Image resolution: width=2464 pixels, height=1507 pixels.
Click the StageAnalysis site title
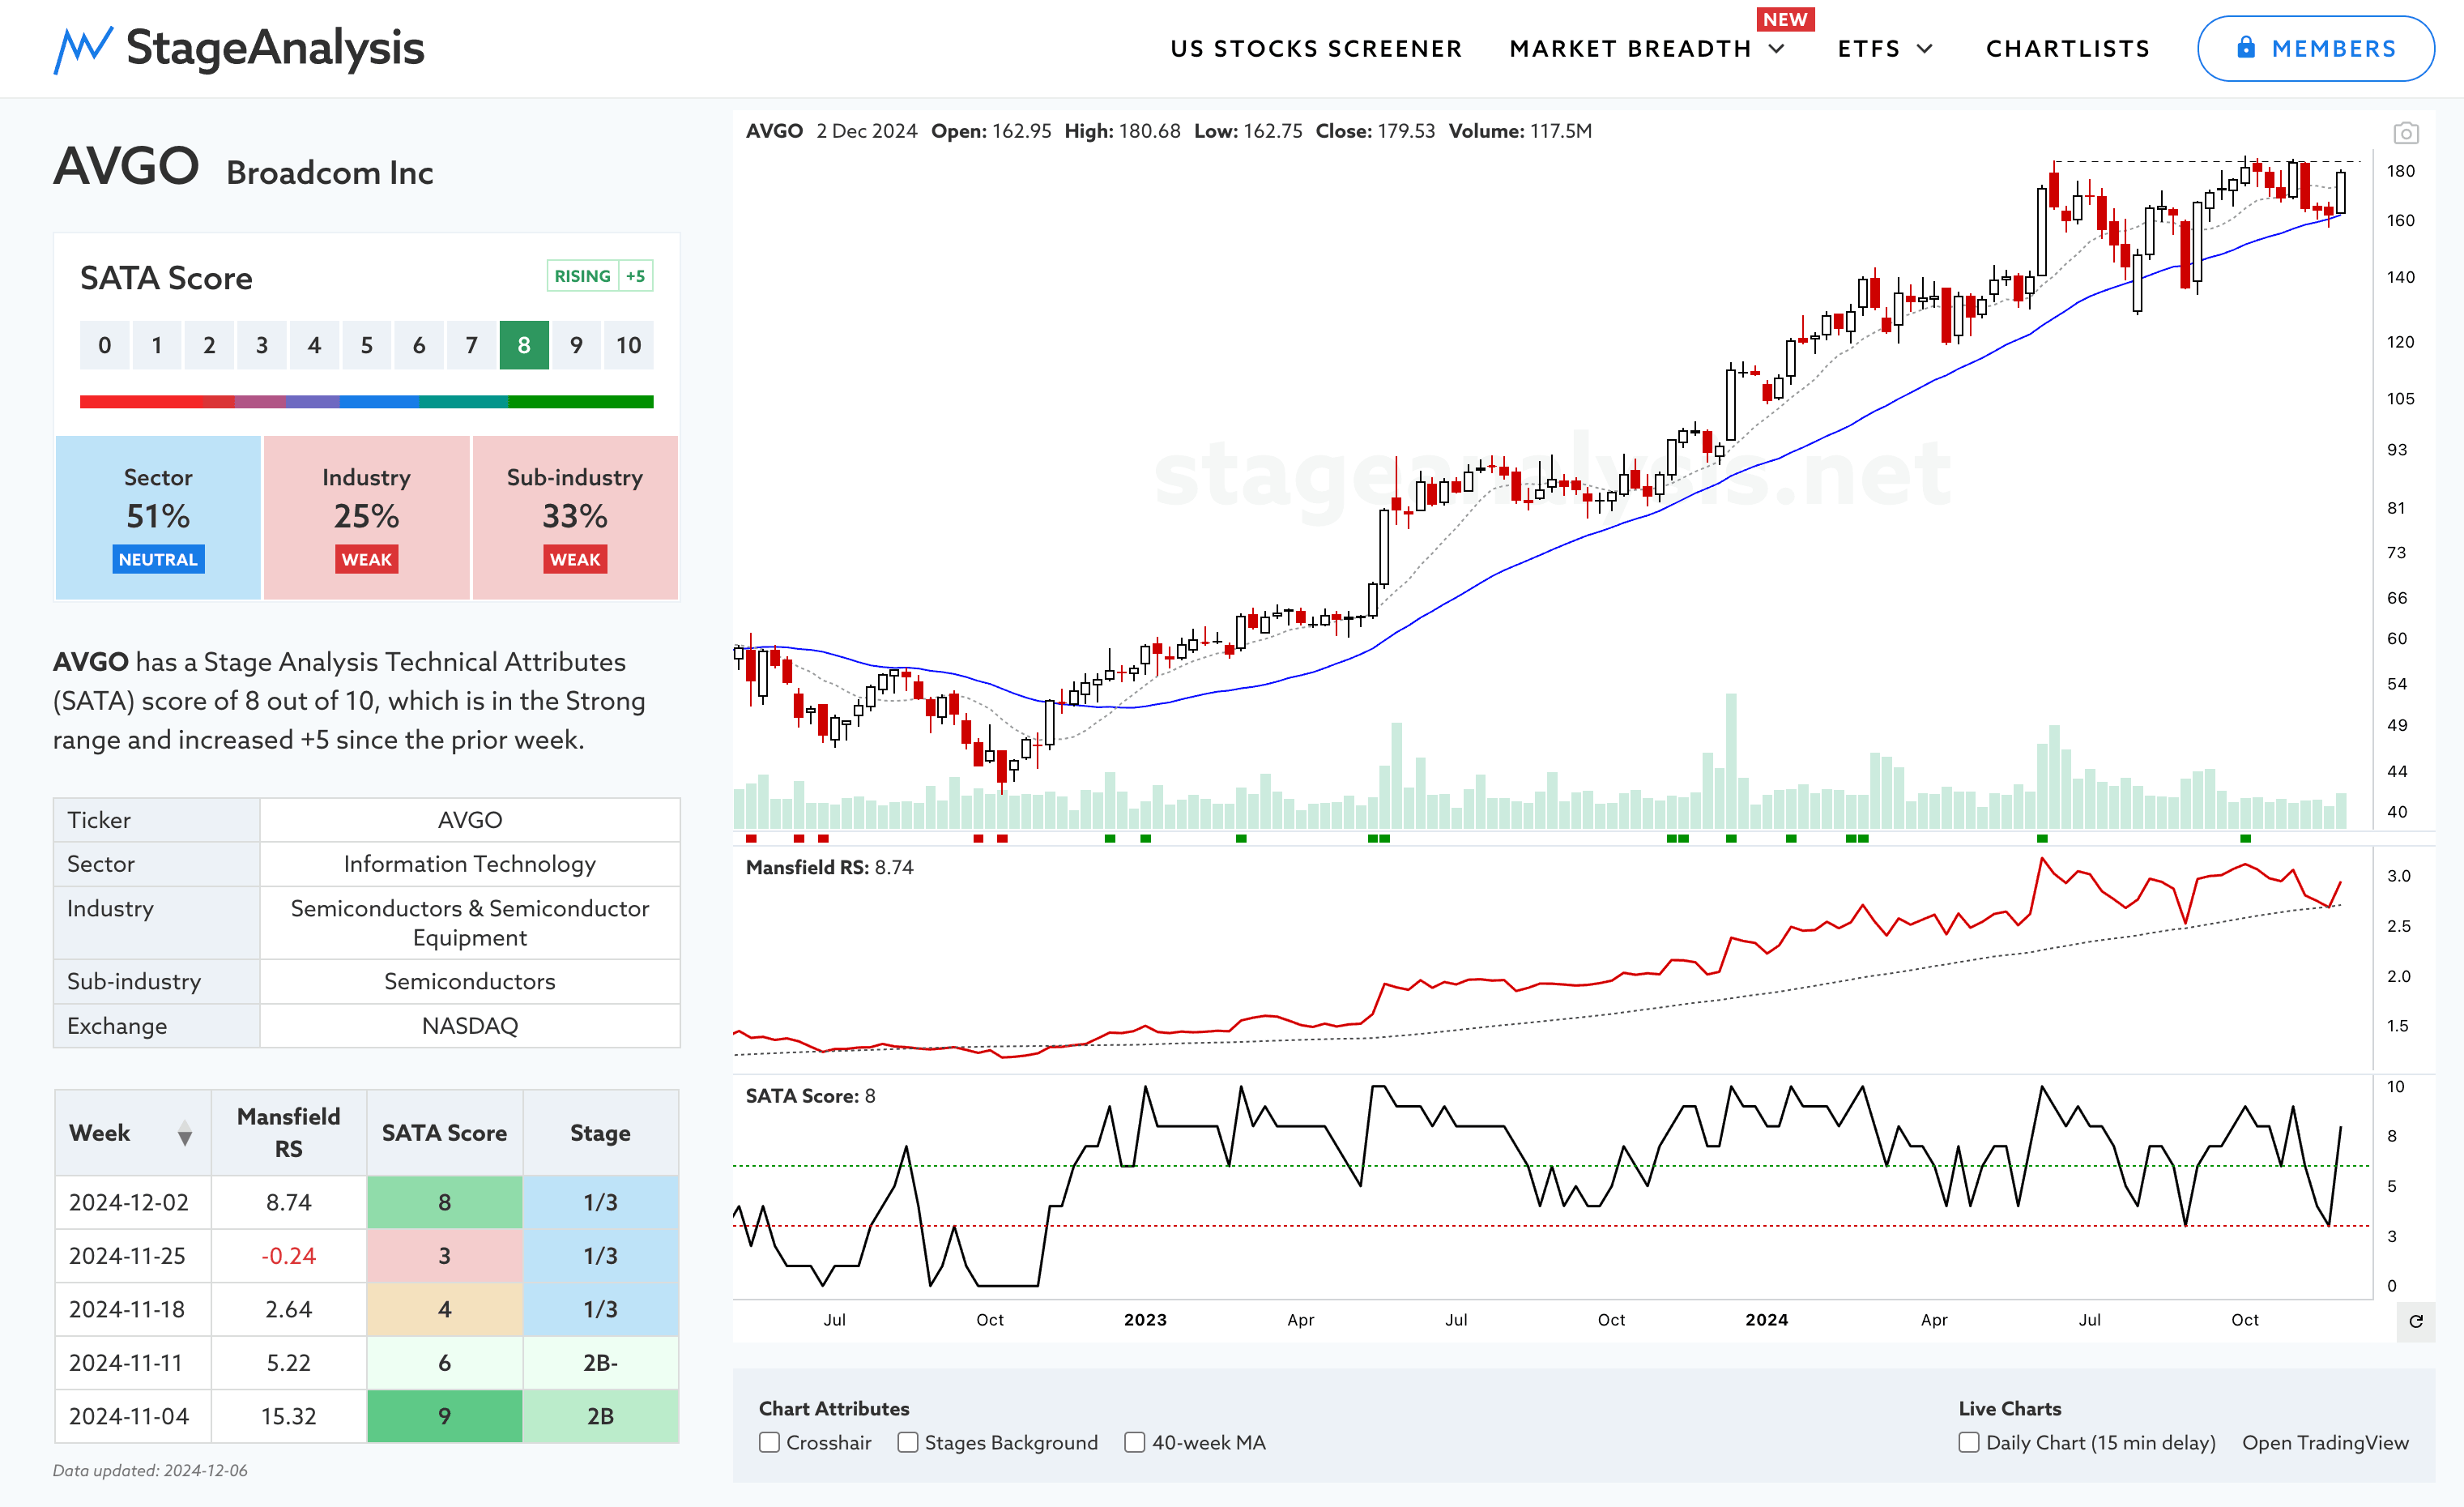click(x=275, y=48)
